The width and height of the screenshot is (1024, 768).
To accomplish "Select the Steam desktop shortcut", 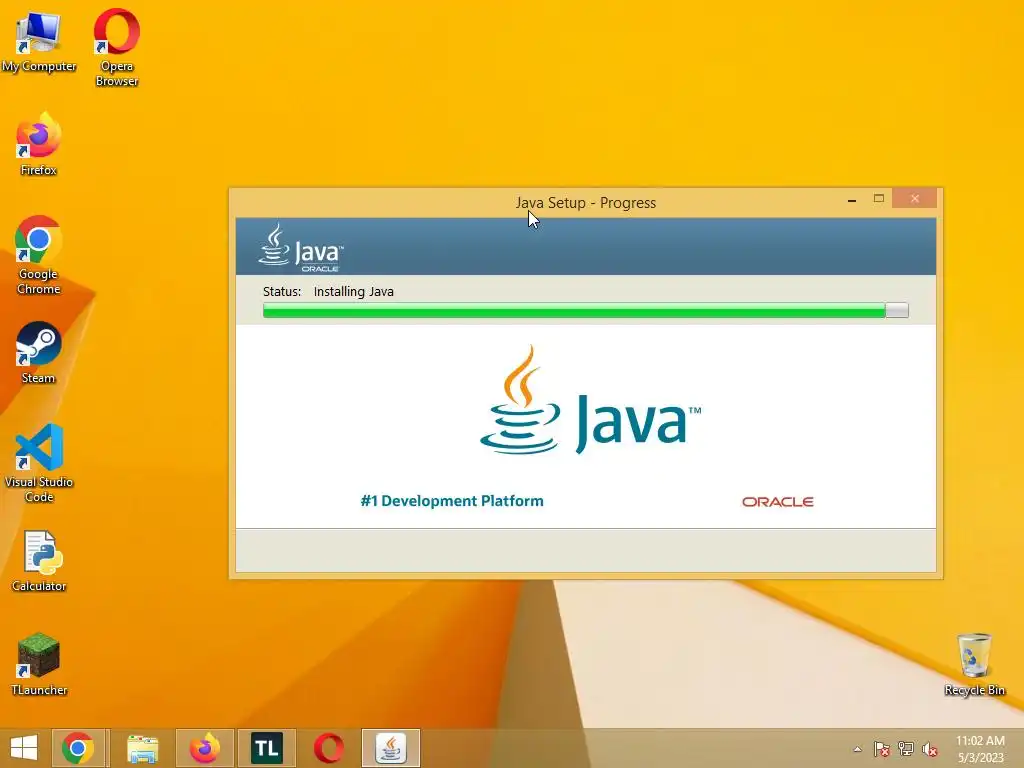I will pyautogui.click(x=39, y=353).
